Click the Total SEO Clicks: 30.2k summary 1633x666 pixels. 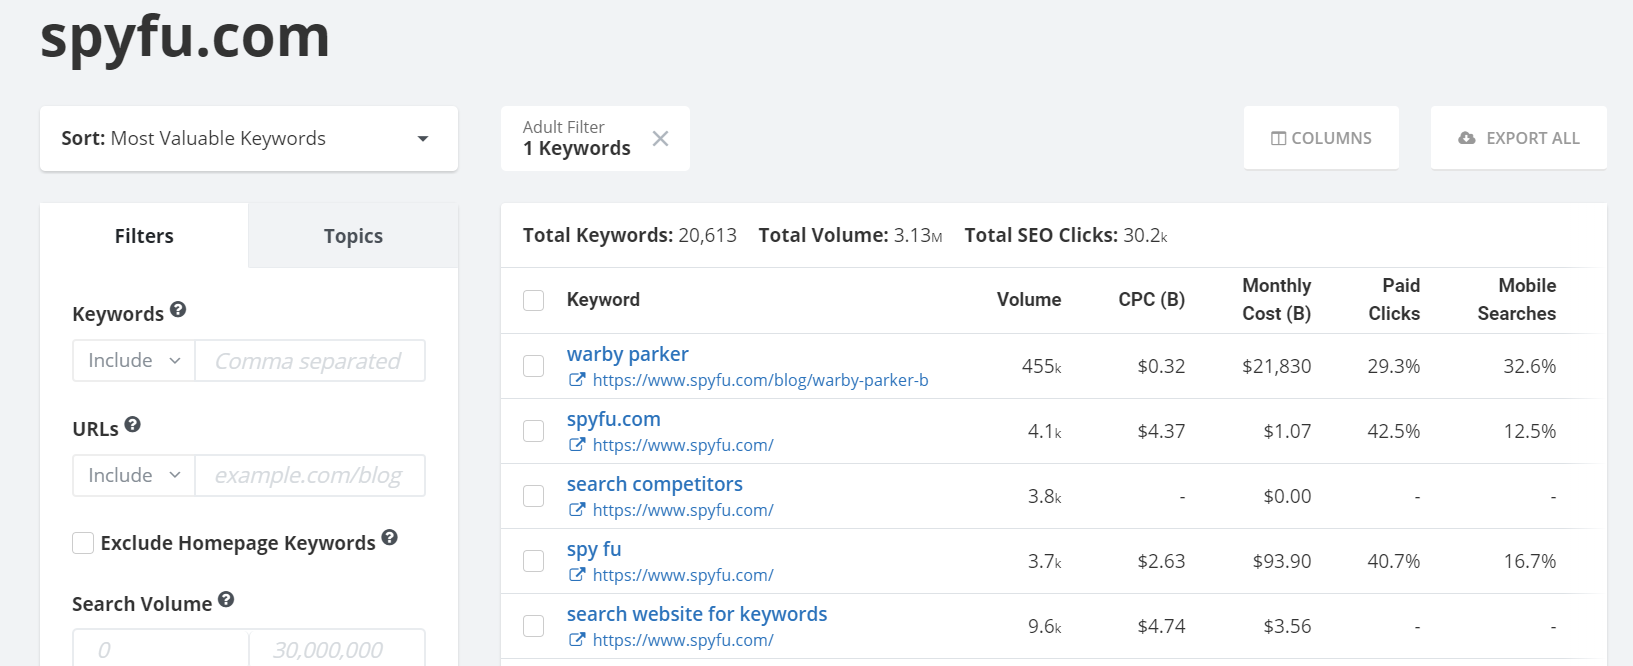click(1066, 236)
